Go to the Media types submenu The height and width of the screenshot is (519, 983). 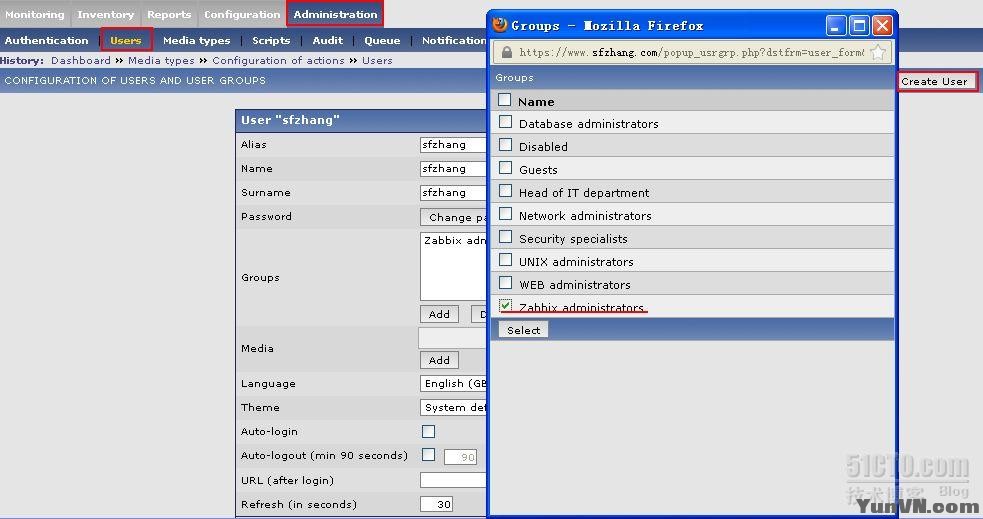[x=196, y=40]
